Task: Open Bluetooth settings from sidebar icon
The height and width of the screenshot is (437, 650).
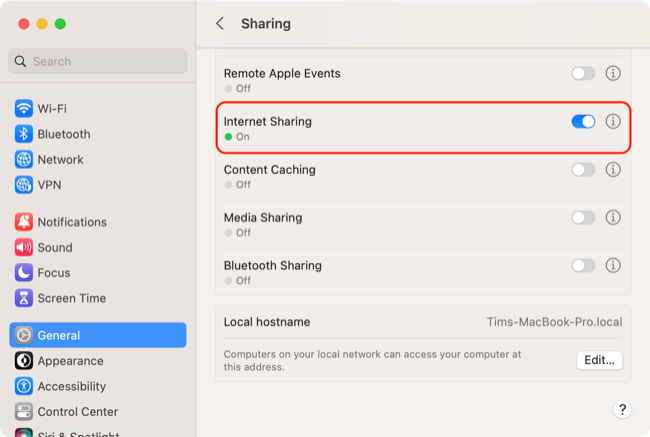Action: (x=24, y=134)
